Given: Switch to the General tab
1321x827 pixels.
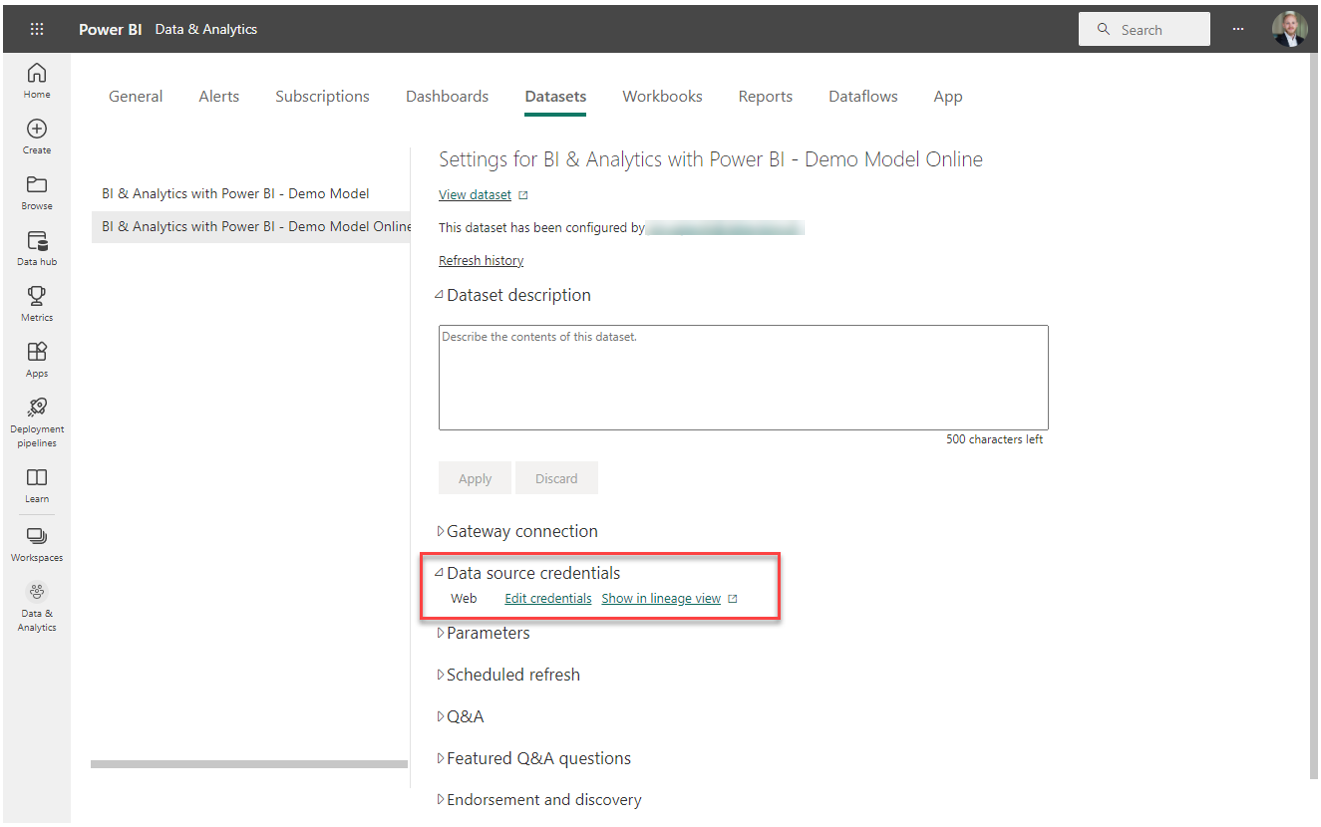Looking at the screenshot, I should (135, 97).
